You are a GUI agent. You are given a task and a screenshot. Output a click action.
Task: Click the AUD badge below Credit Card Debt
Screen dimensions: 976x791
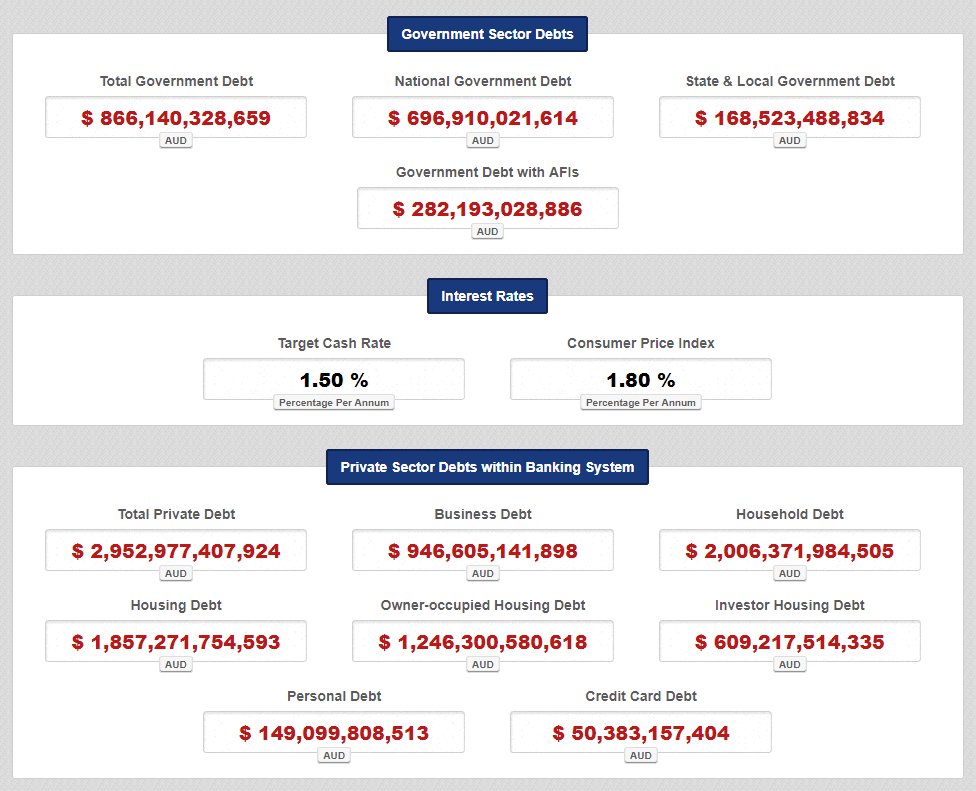[641, 756]
